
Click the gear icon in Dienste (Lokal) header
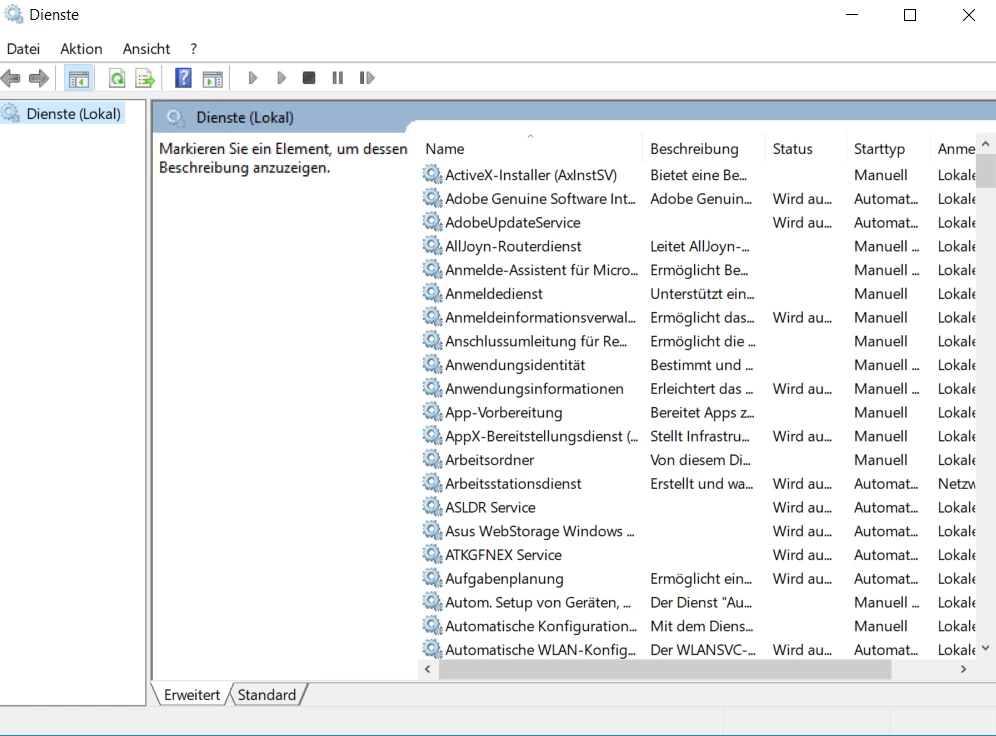pyautogui.click(x=175, y=117)
